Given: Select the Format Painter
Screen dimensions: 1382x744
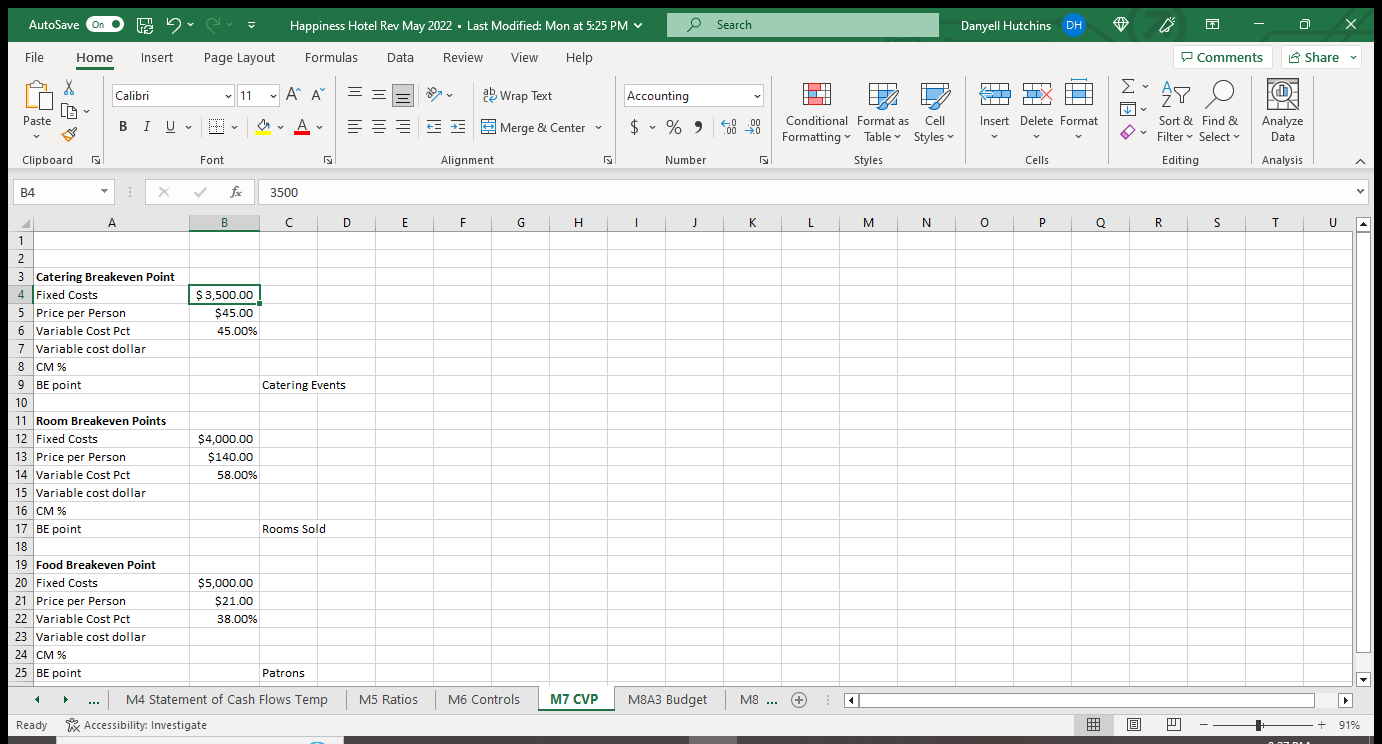Looking at the screenshot, I should (68, 134).
